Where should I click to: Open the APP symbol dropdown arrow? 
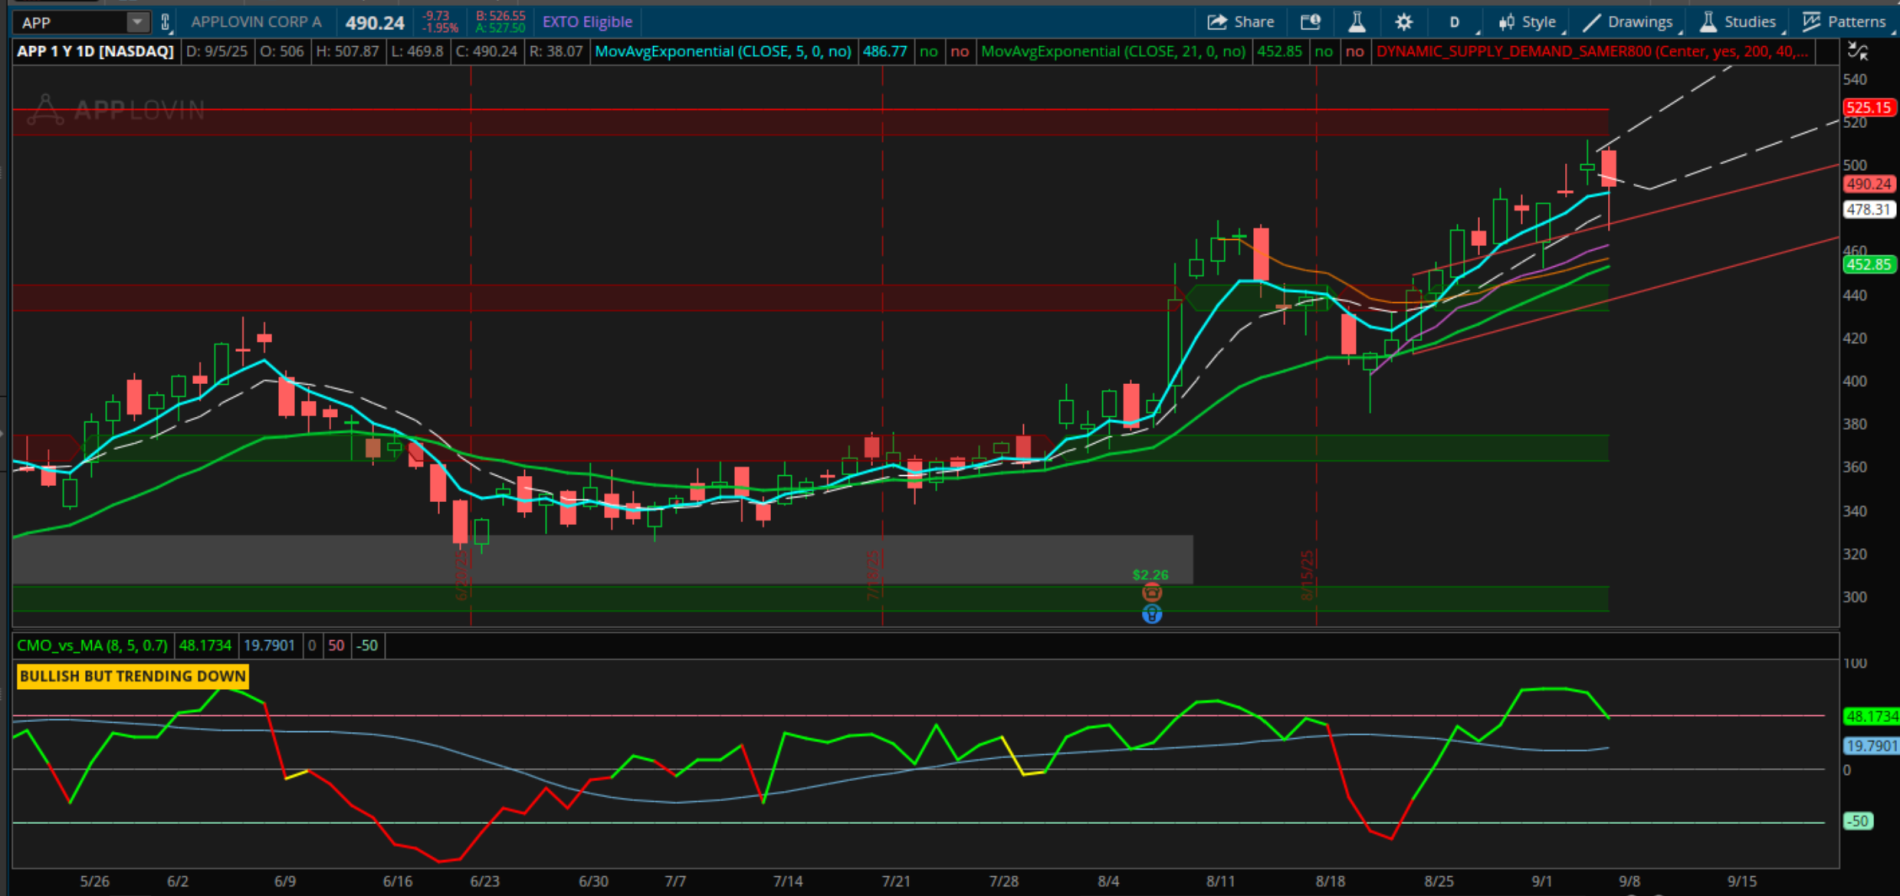pyautogui.click(x=138, y=22)
